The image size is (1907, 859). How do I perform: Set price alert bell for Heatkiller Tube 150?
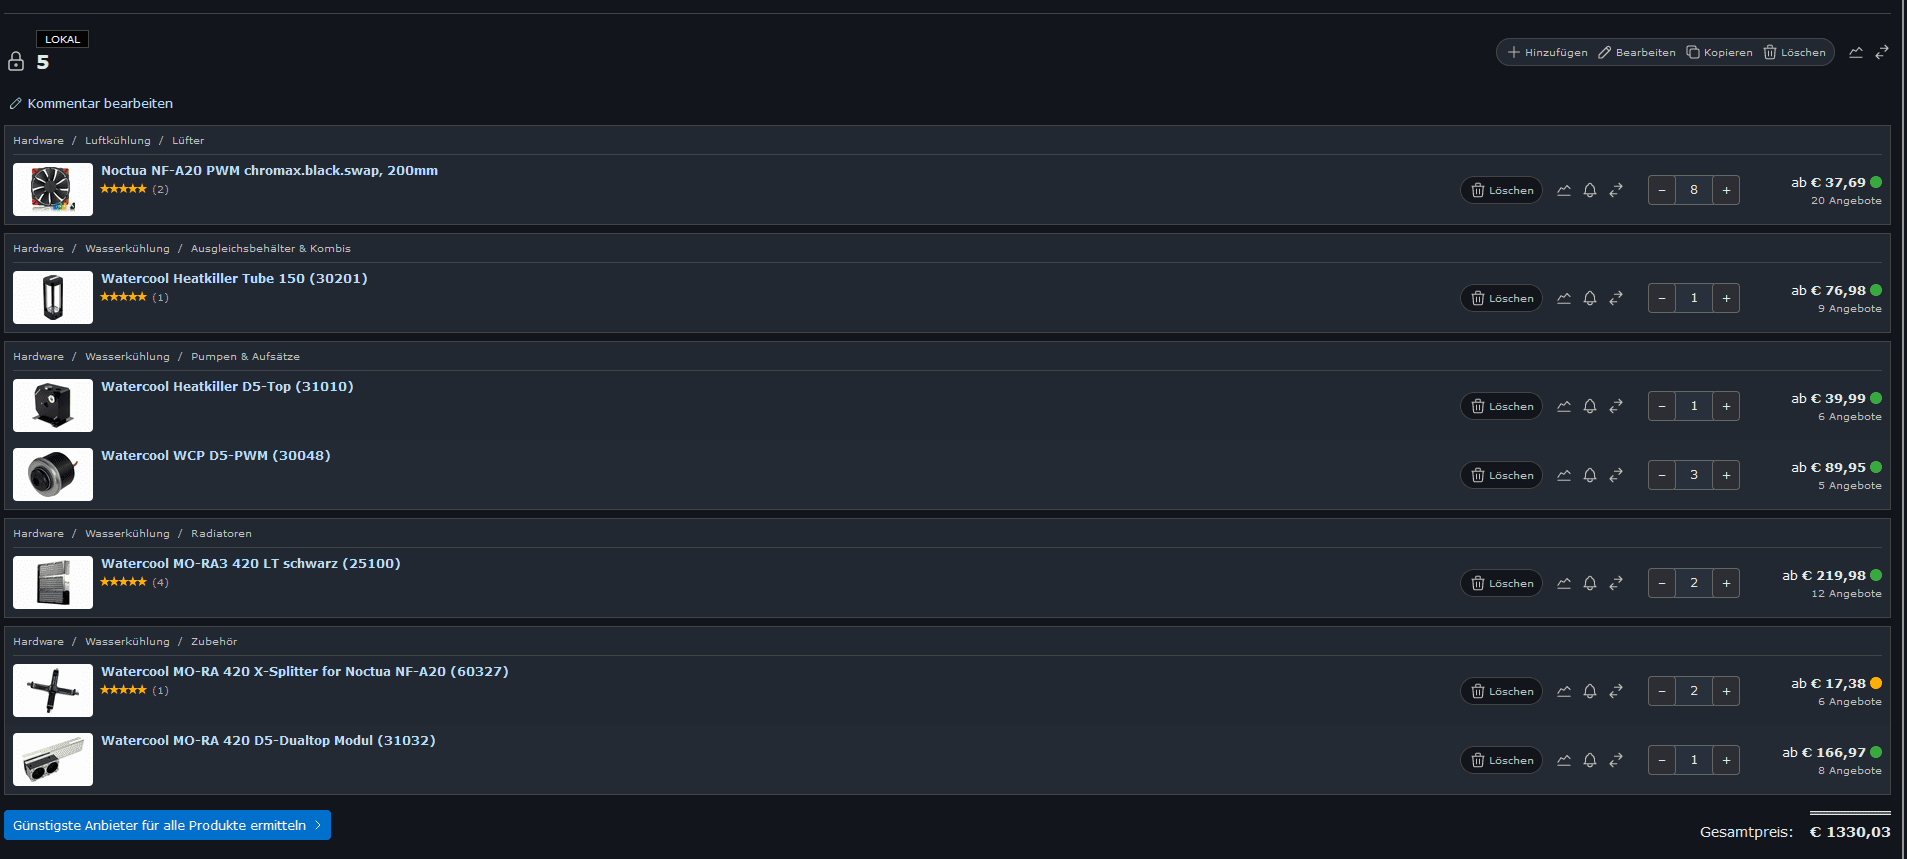[x=1590, y=298]
